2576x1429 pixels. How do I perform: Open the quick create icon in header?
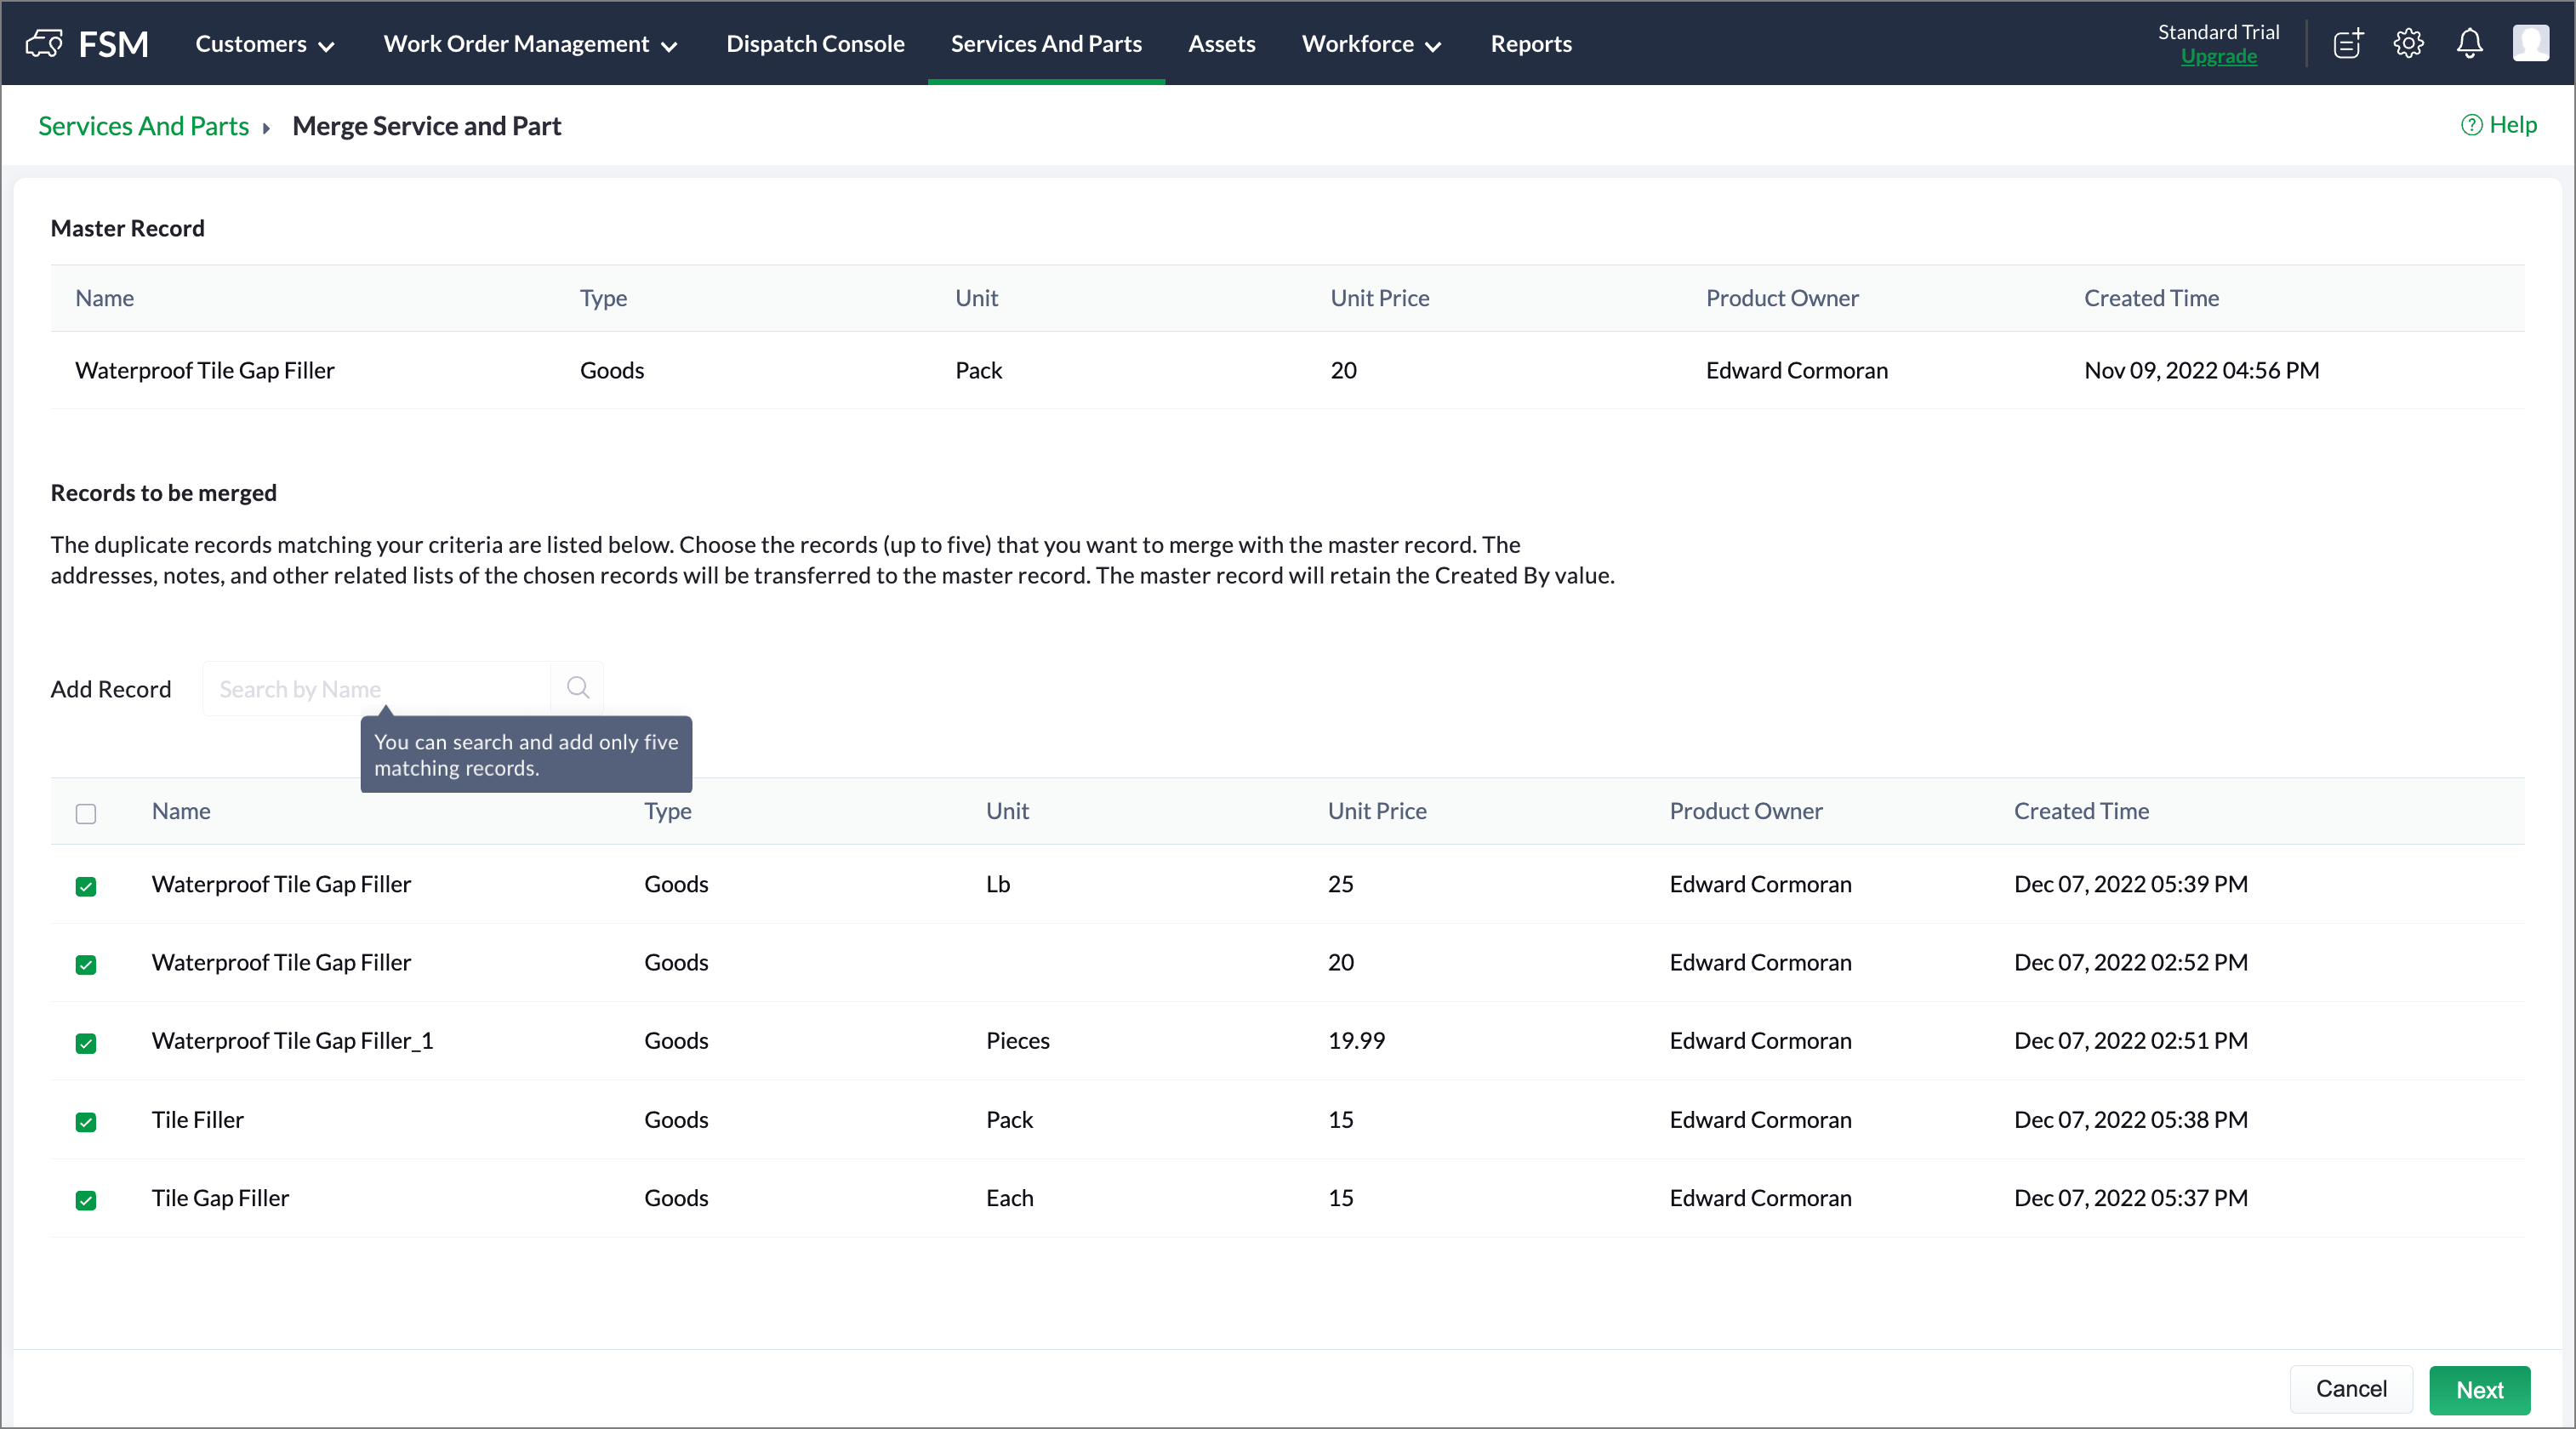(x=2348, y=43)
